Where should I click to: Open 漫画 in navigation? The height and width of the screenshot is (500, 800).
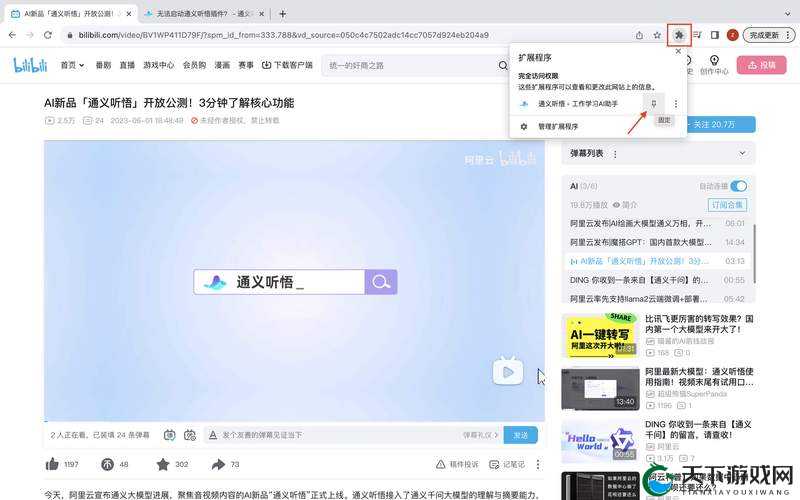(222, 65)
